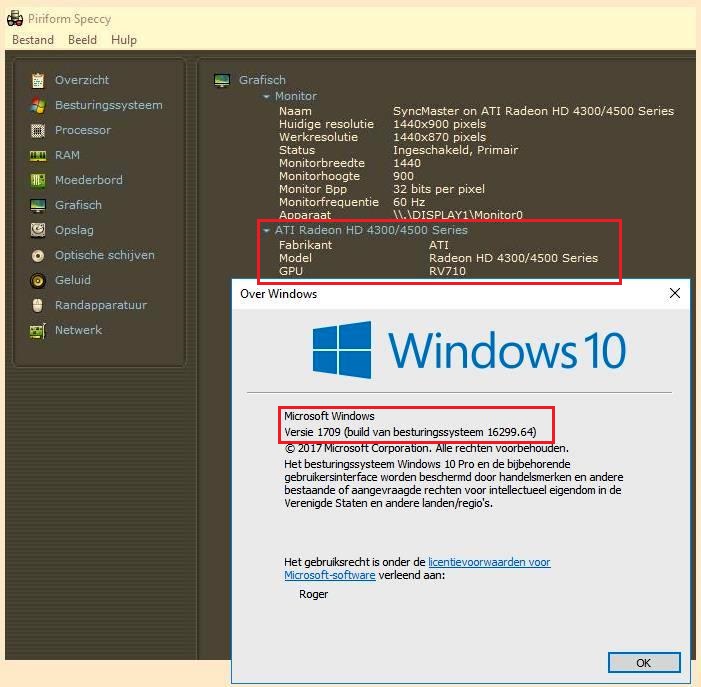The height and width of the screenshot is (687, 701).
Task: Click the Monitorhoogte label
Action: (x=319, y=176)
